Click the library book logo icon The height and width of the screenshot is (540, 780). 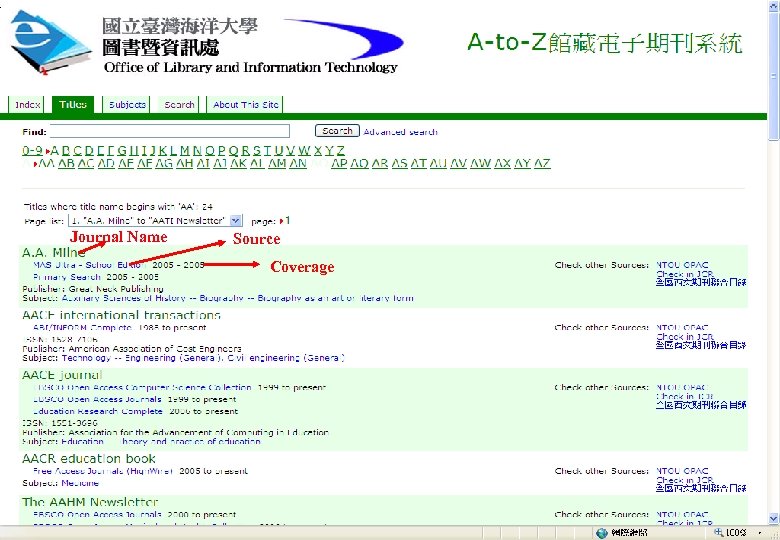pos(50,42)
